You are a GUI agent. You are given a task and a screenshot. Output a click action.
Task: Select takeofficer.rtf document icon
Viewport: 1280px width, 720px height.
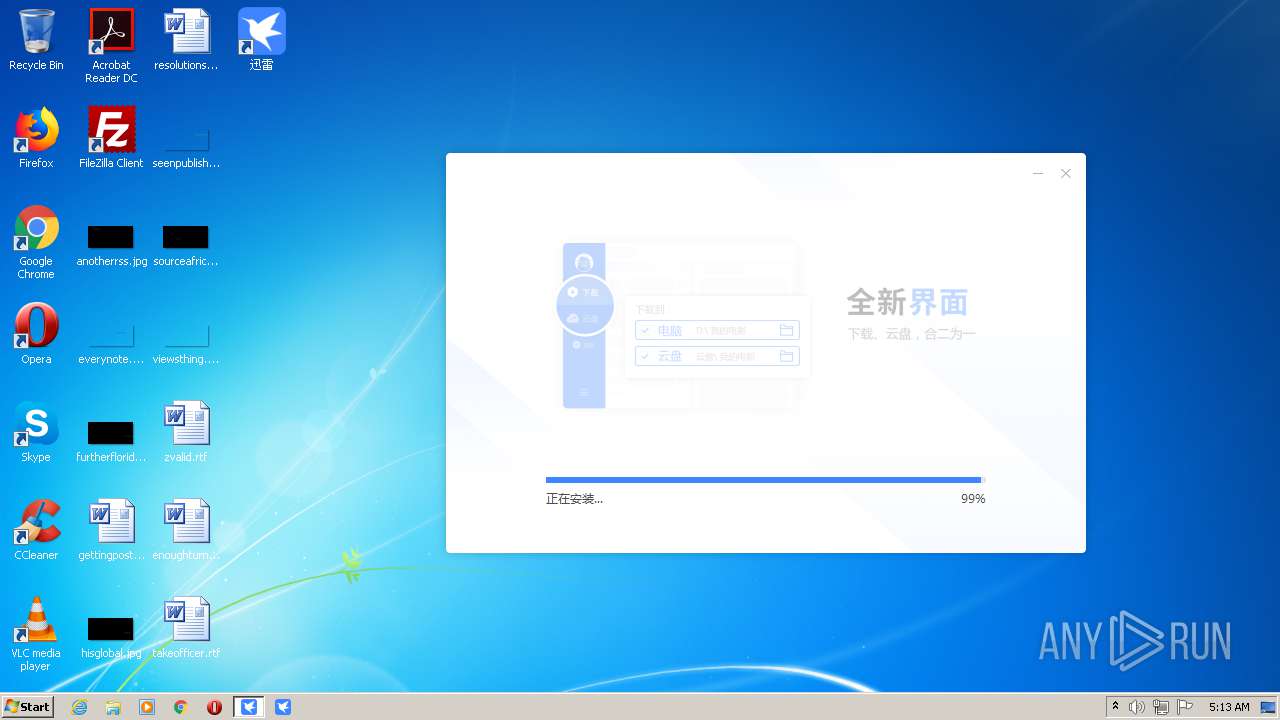coord(186,628)
